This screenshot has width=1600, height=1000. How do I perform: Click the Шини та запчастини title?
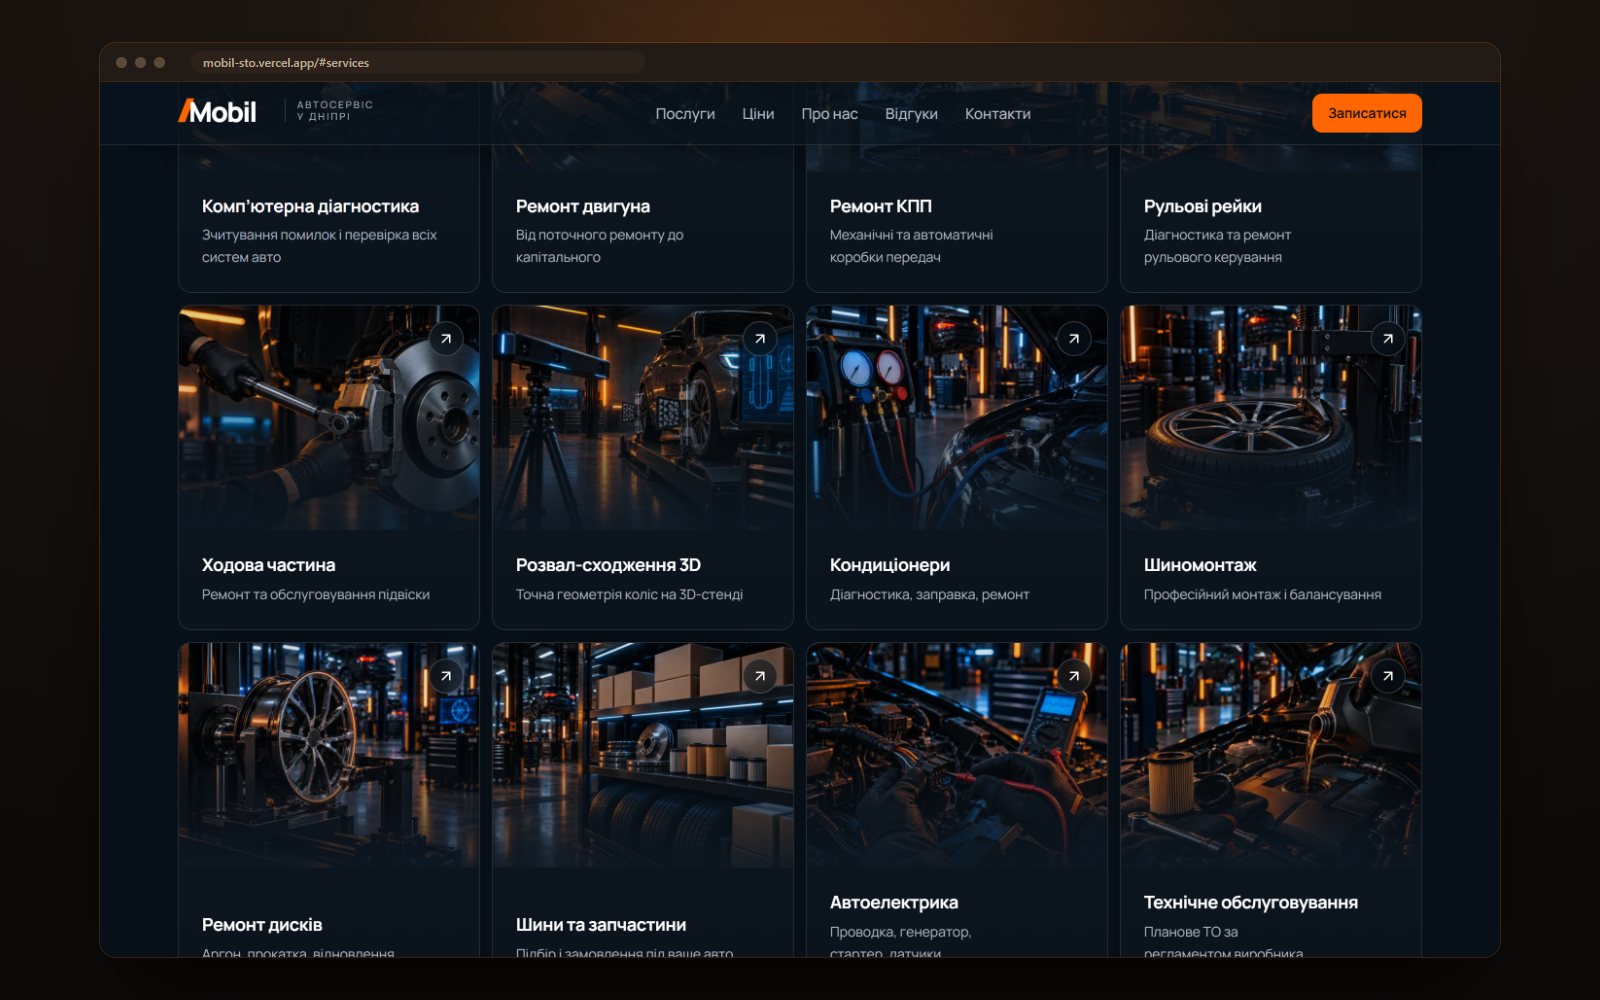pos(601,925)
